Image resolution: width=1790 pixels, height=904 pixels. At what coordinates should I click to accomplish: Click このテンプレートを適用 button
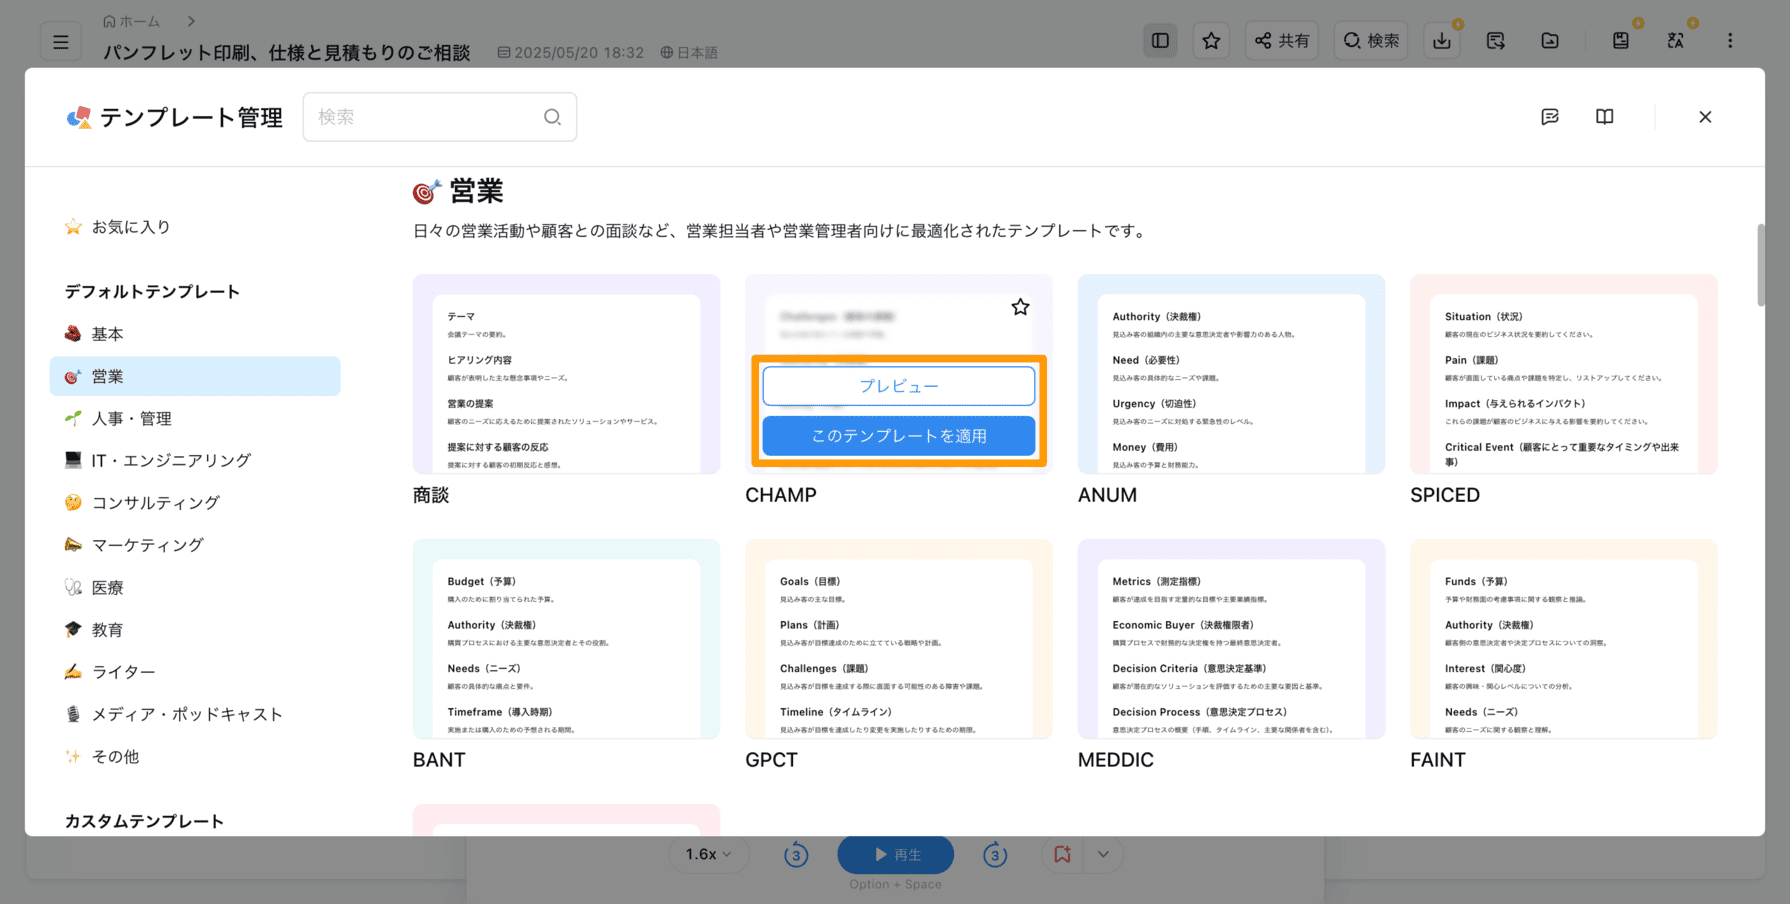(898, 436)
